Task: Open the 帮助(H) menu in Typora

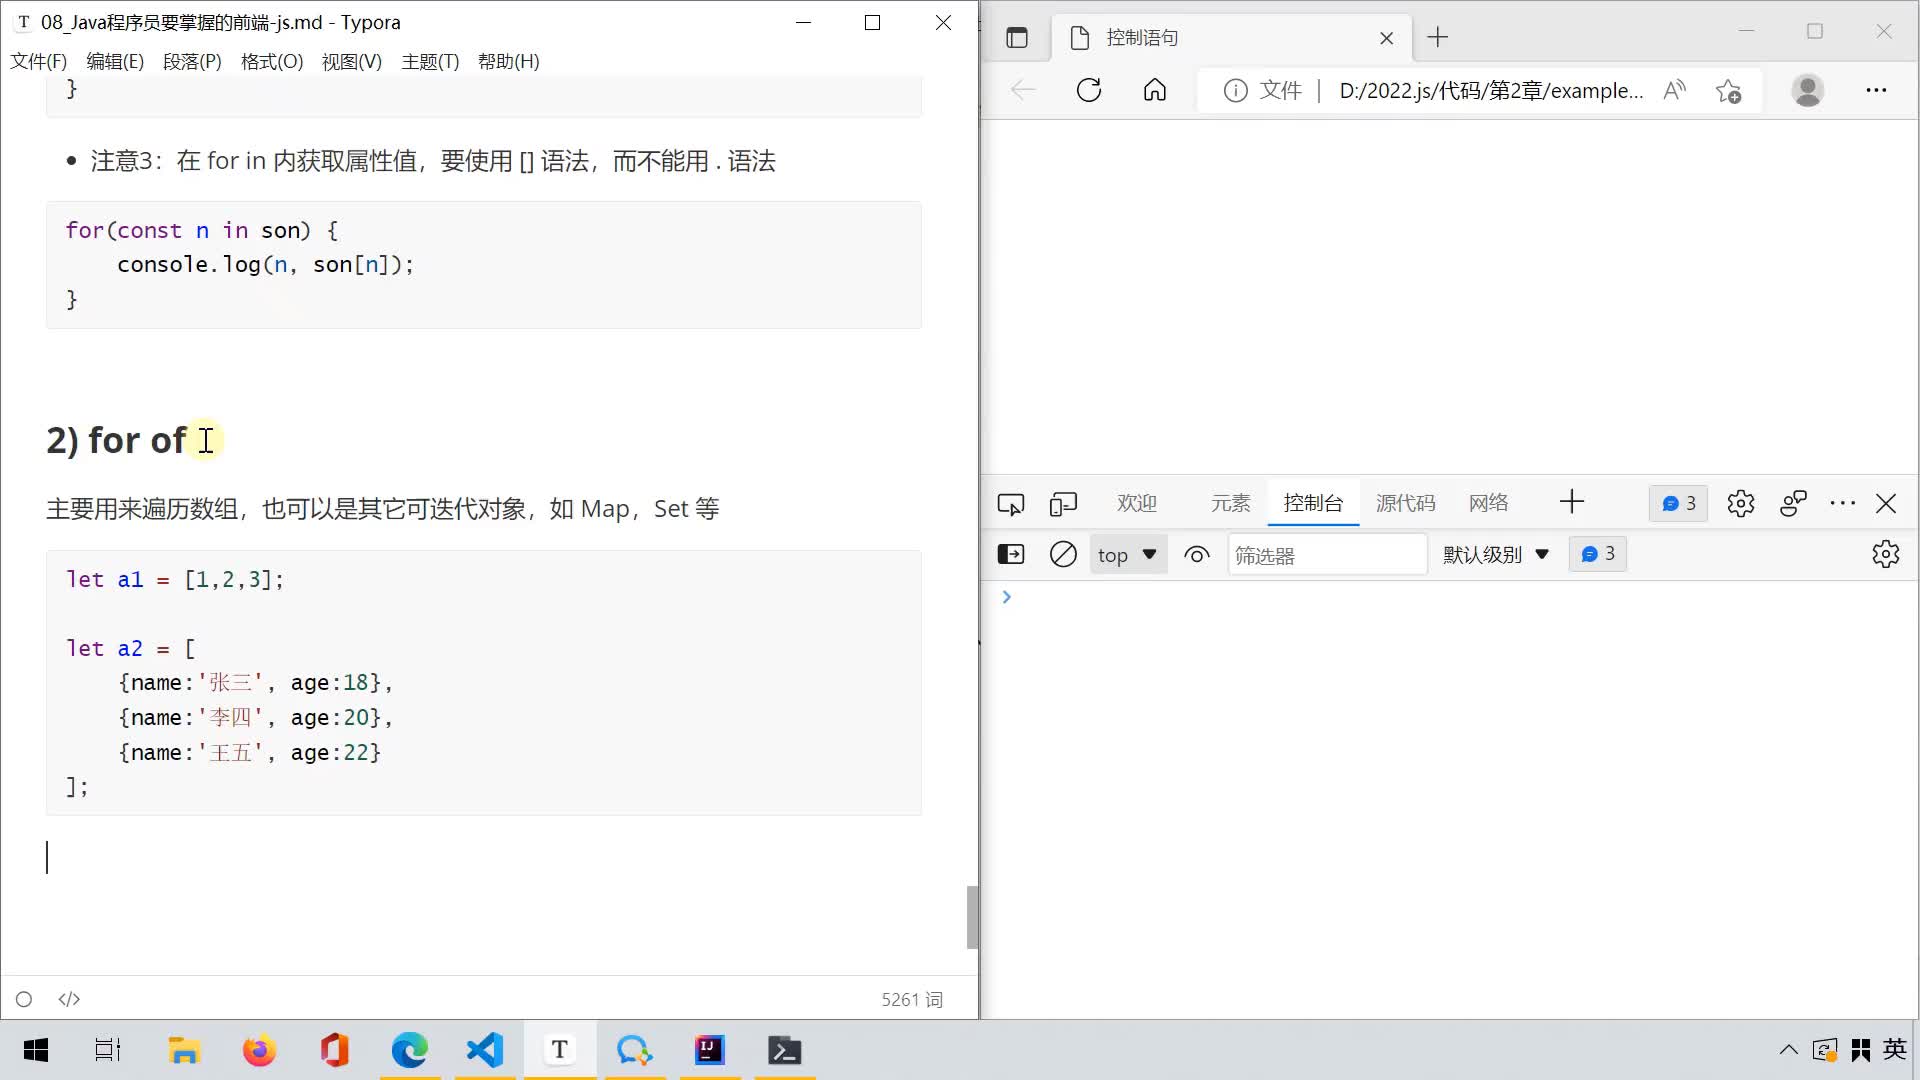Action: [x=509, y=62]
